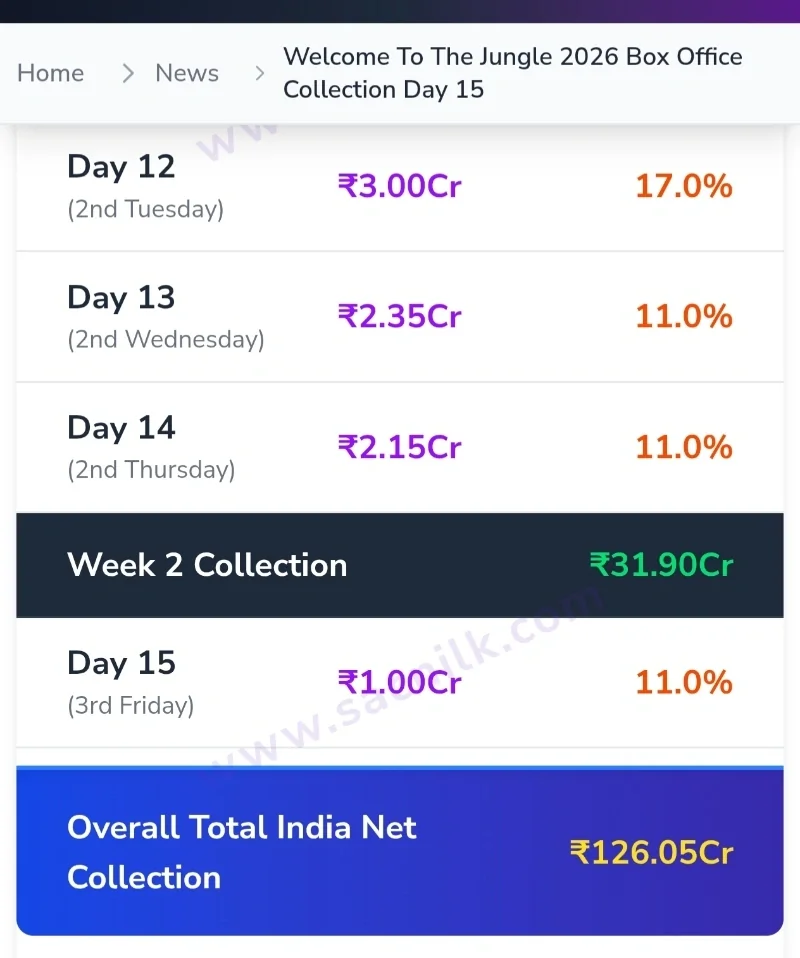Click the 17.0% occupancy value for Day 12
The image size is (800, 958).
tap(684, 186)
